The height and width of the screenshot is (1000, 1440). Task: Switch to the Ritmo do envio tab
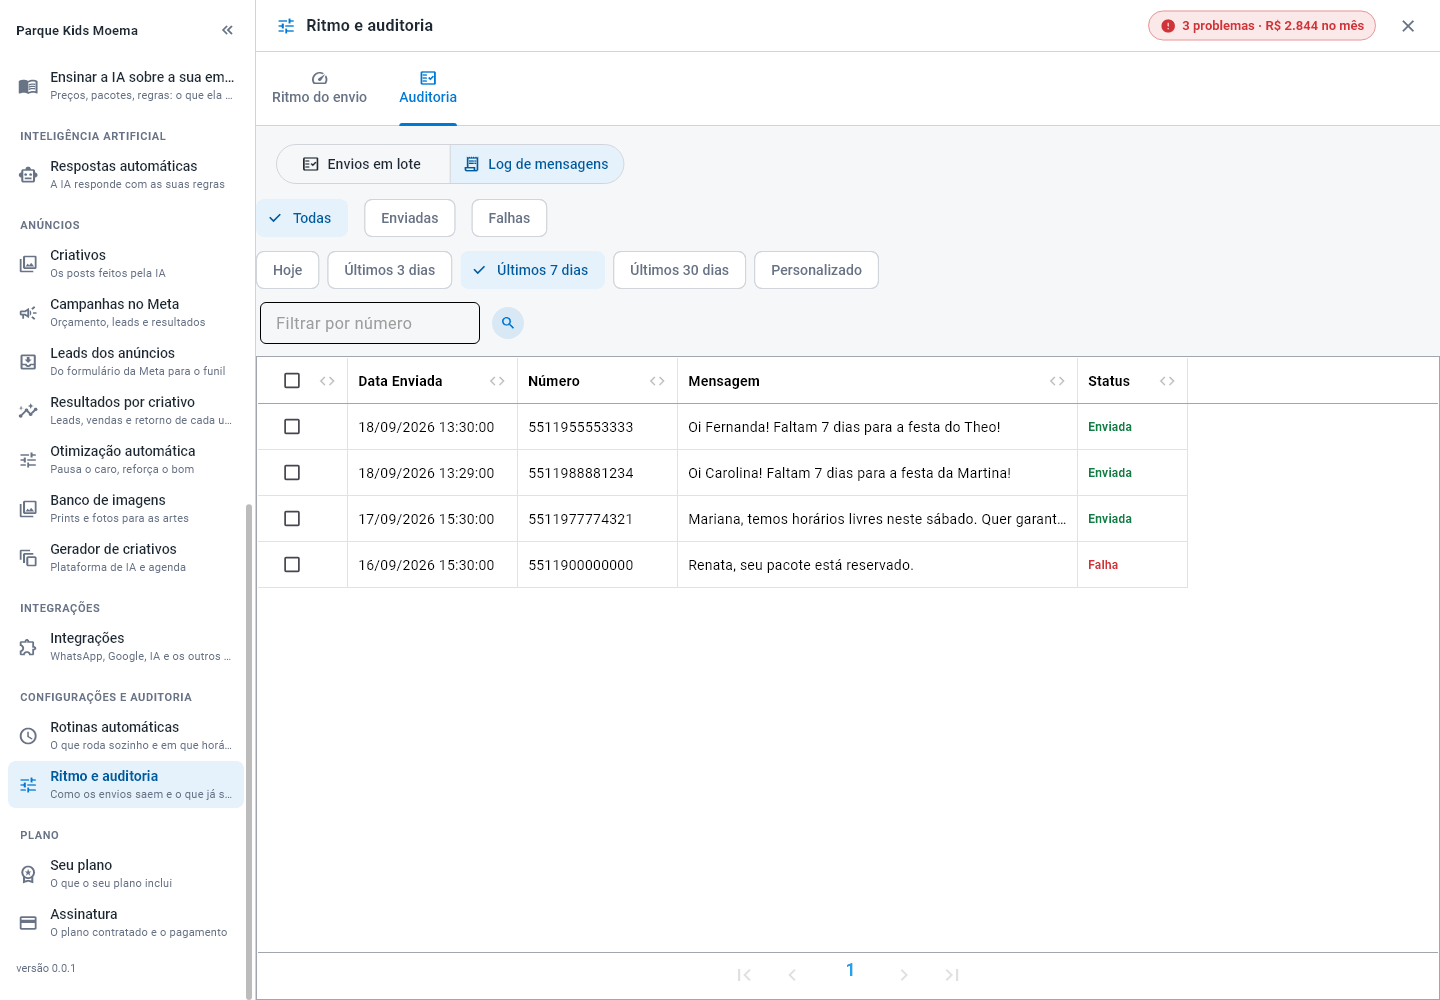pos(319,88)
